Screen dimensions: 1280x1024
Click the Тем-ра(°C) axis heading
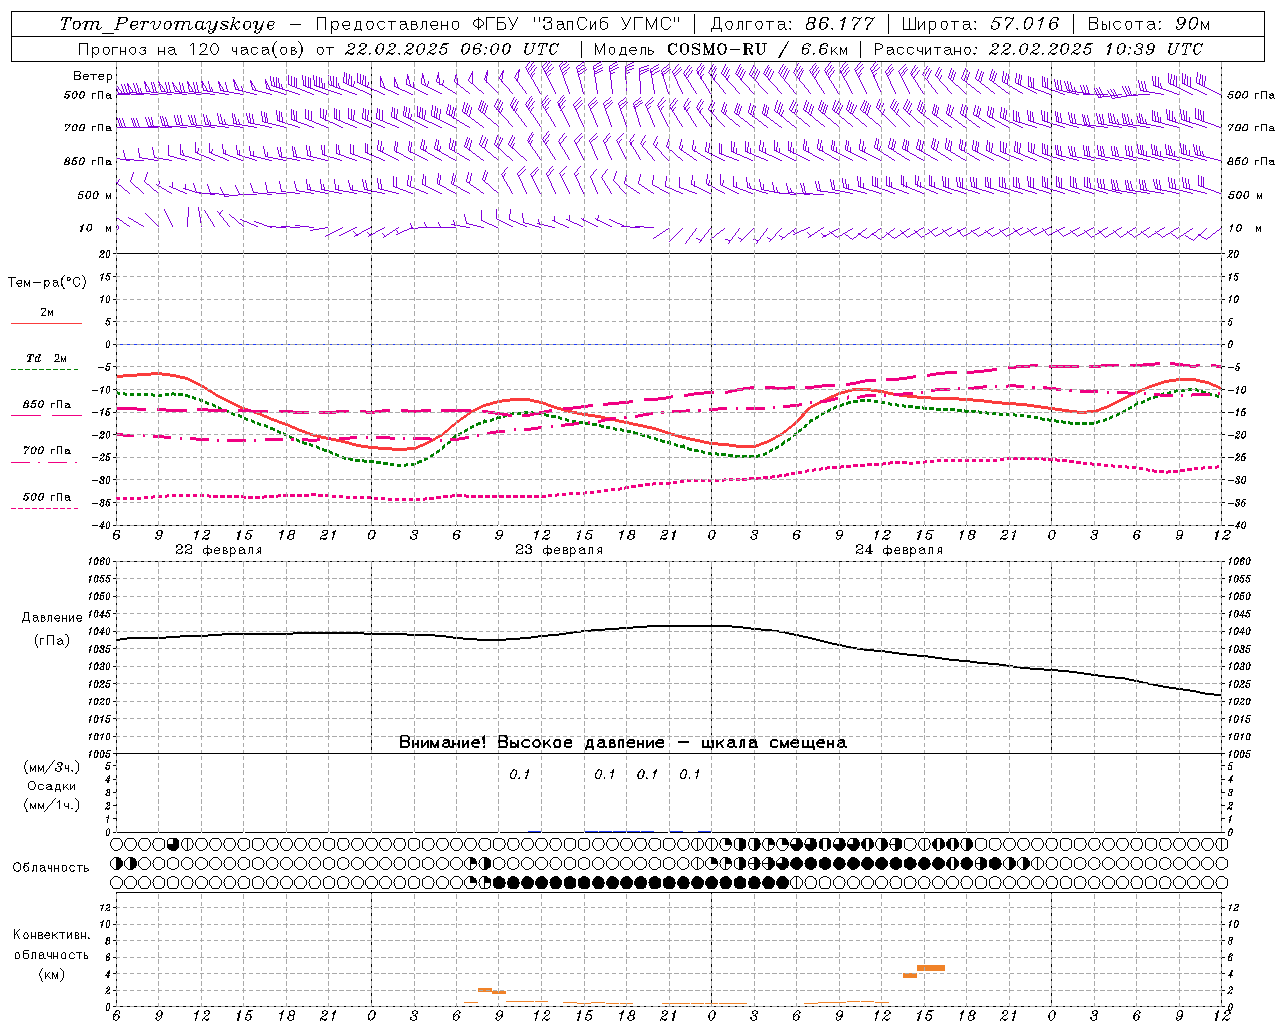tap(47, 283)
